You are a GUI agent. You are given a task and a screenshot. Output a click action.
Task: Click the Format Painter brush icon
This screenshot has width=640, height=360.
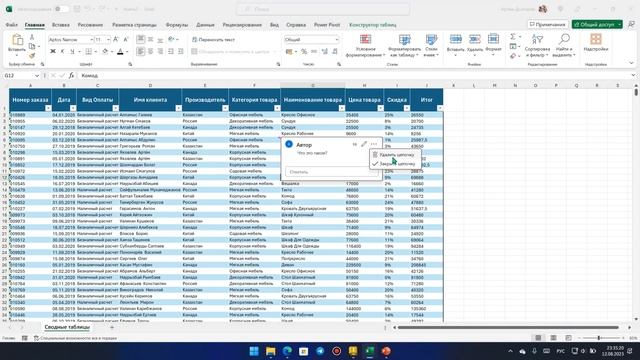pos(32,56)
